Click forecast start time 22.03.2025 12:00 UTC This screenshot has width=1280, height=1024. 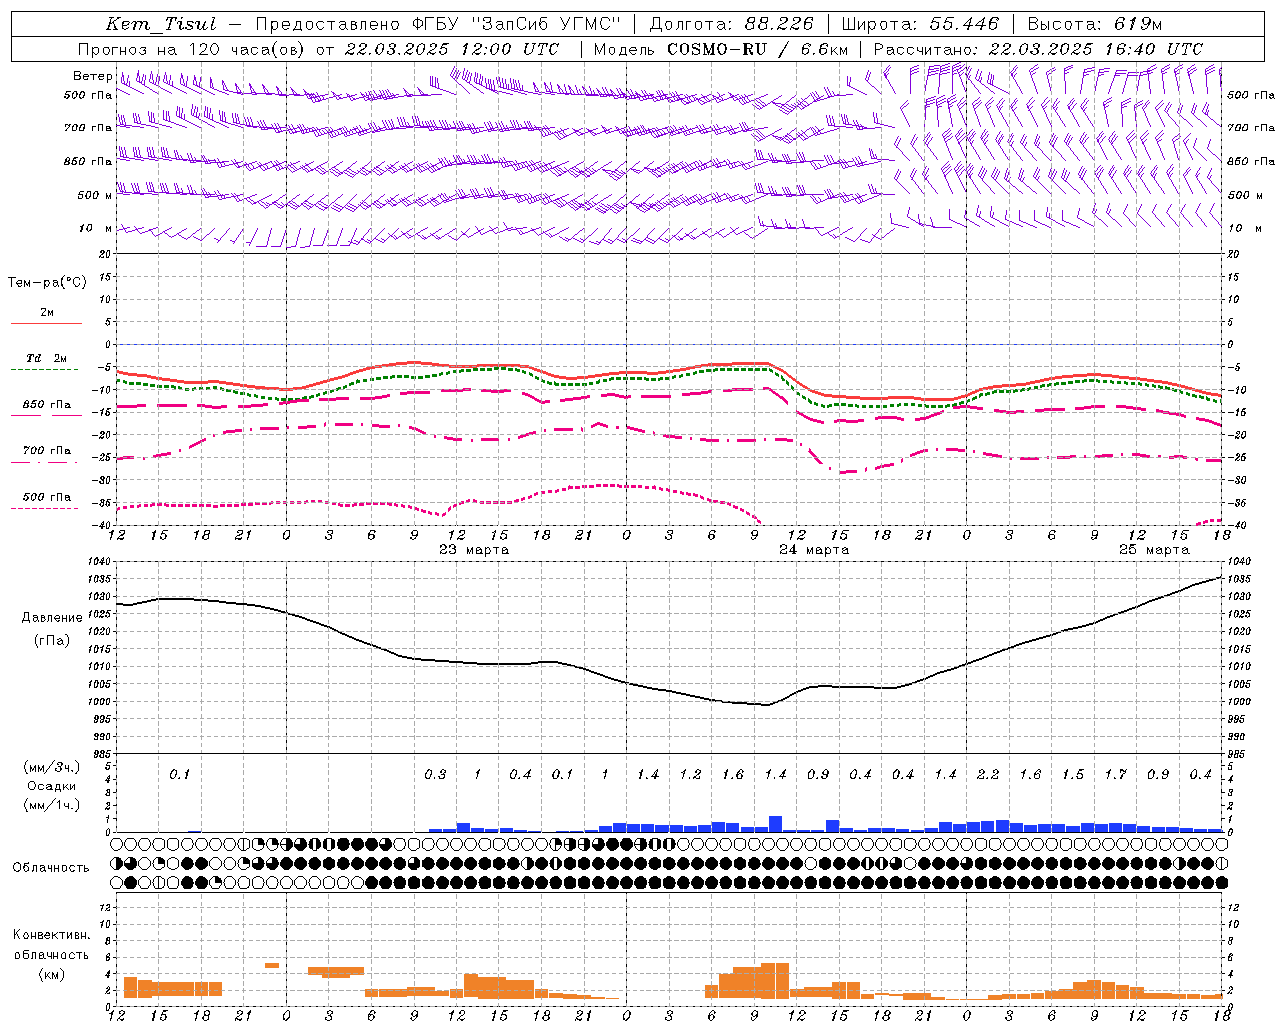click(x=451, y=49)
